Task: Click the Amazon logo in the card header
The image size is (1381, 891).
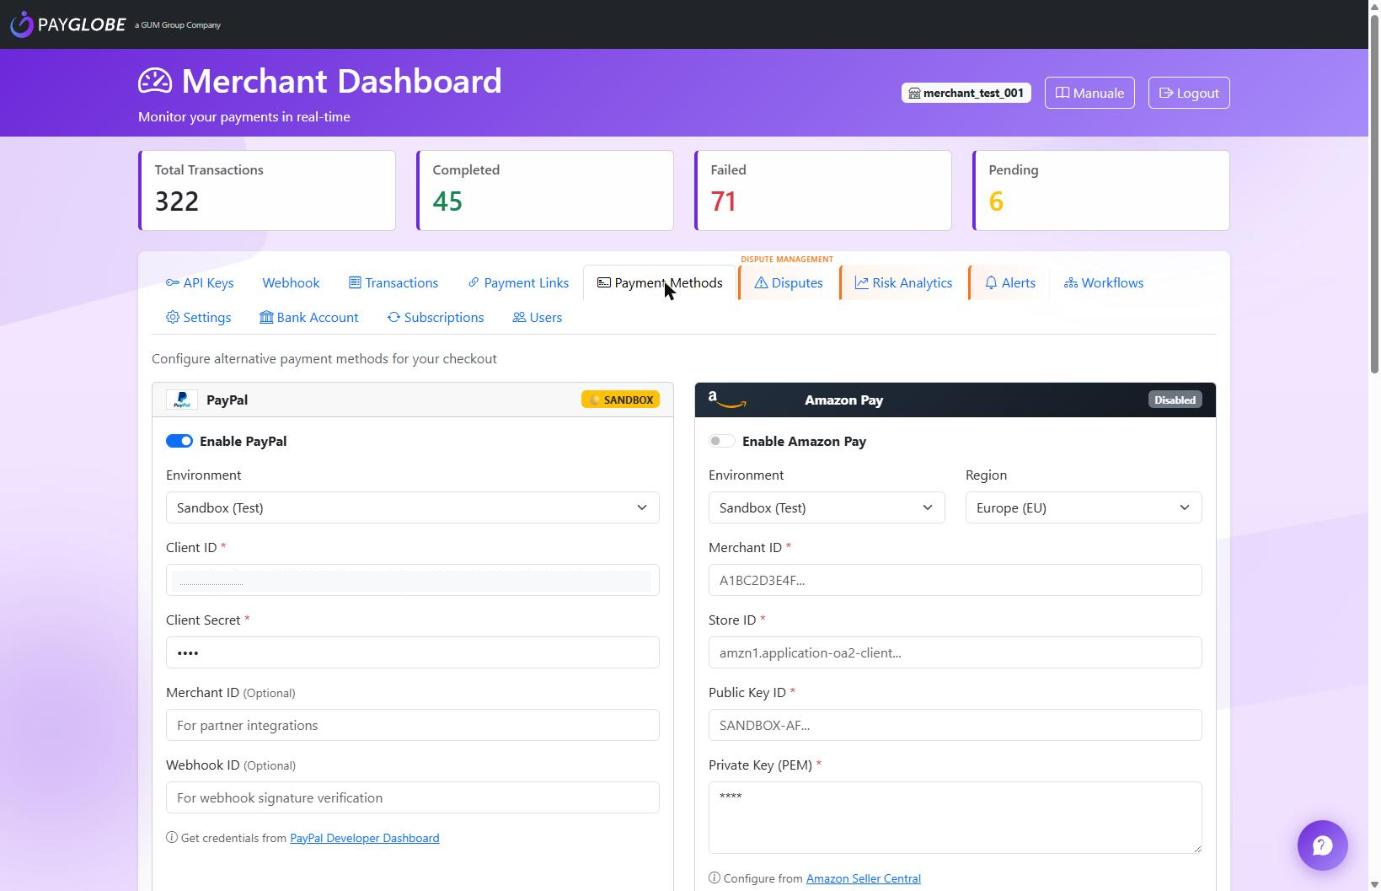Action: point(727,400)
